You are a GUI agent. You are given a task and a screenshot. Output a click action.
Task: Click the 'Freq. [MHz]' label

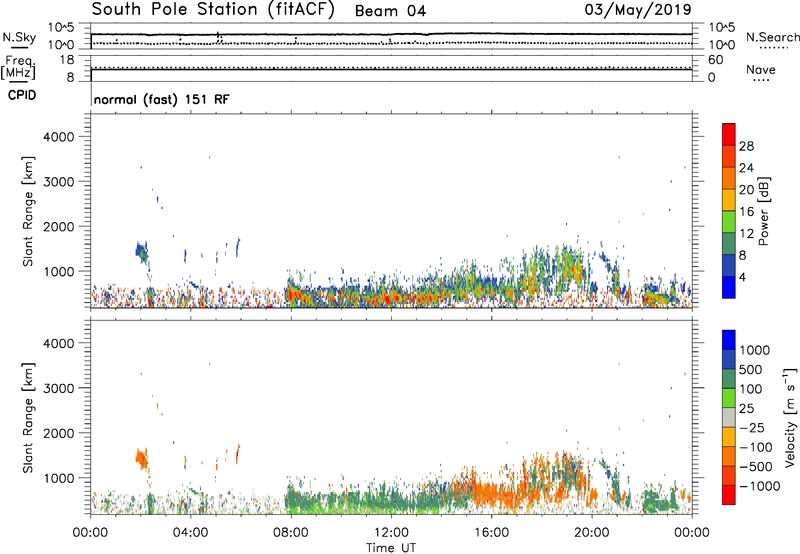pos(18,67)
